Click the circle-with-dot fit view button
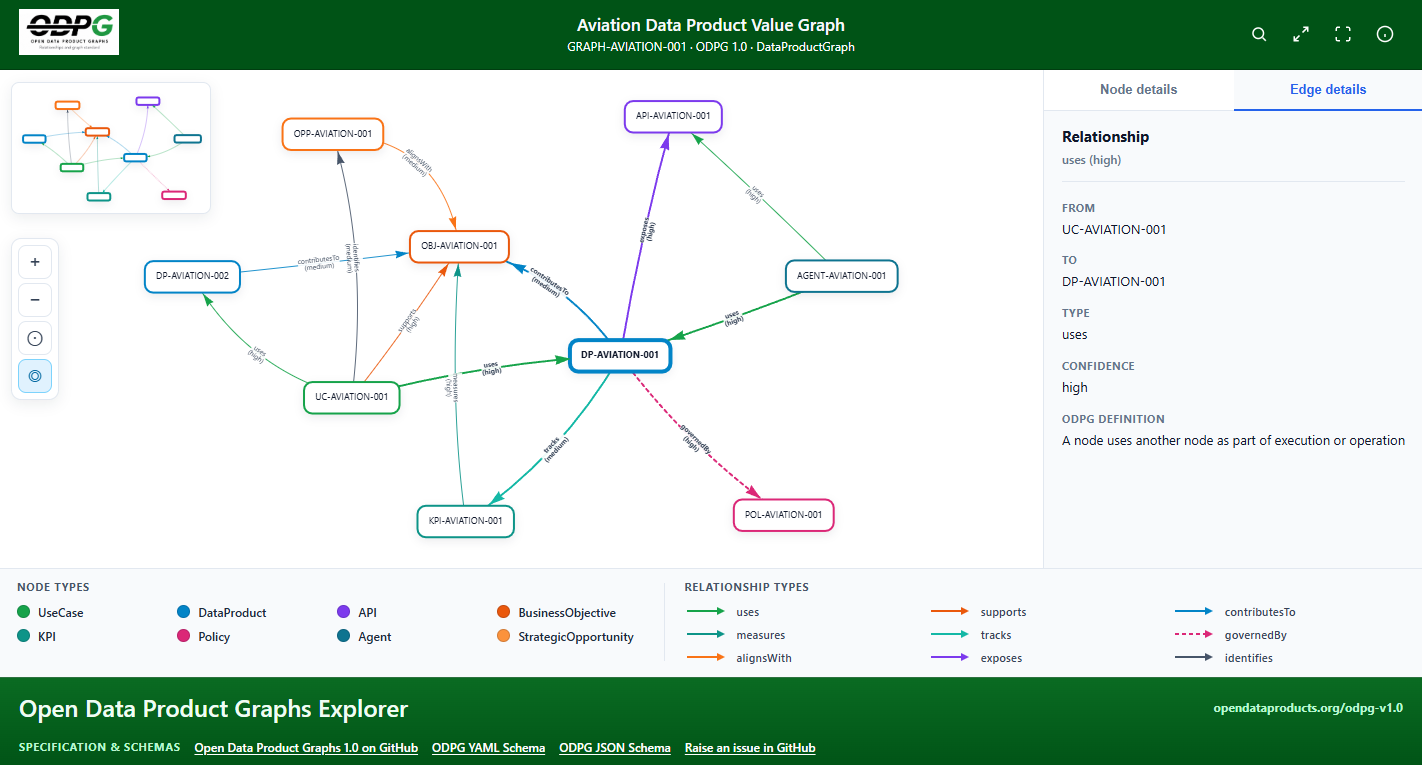 pyautogui.click(x=35, y=338)
